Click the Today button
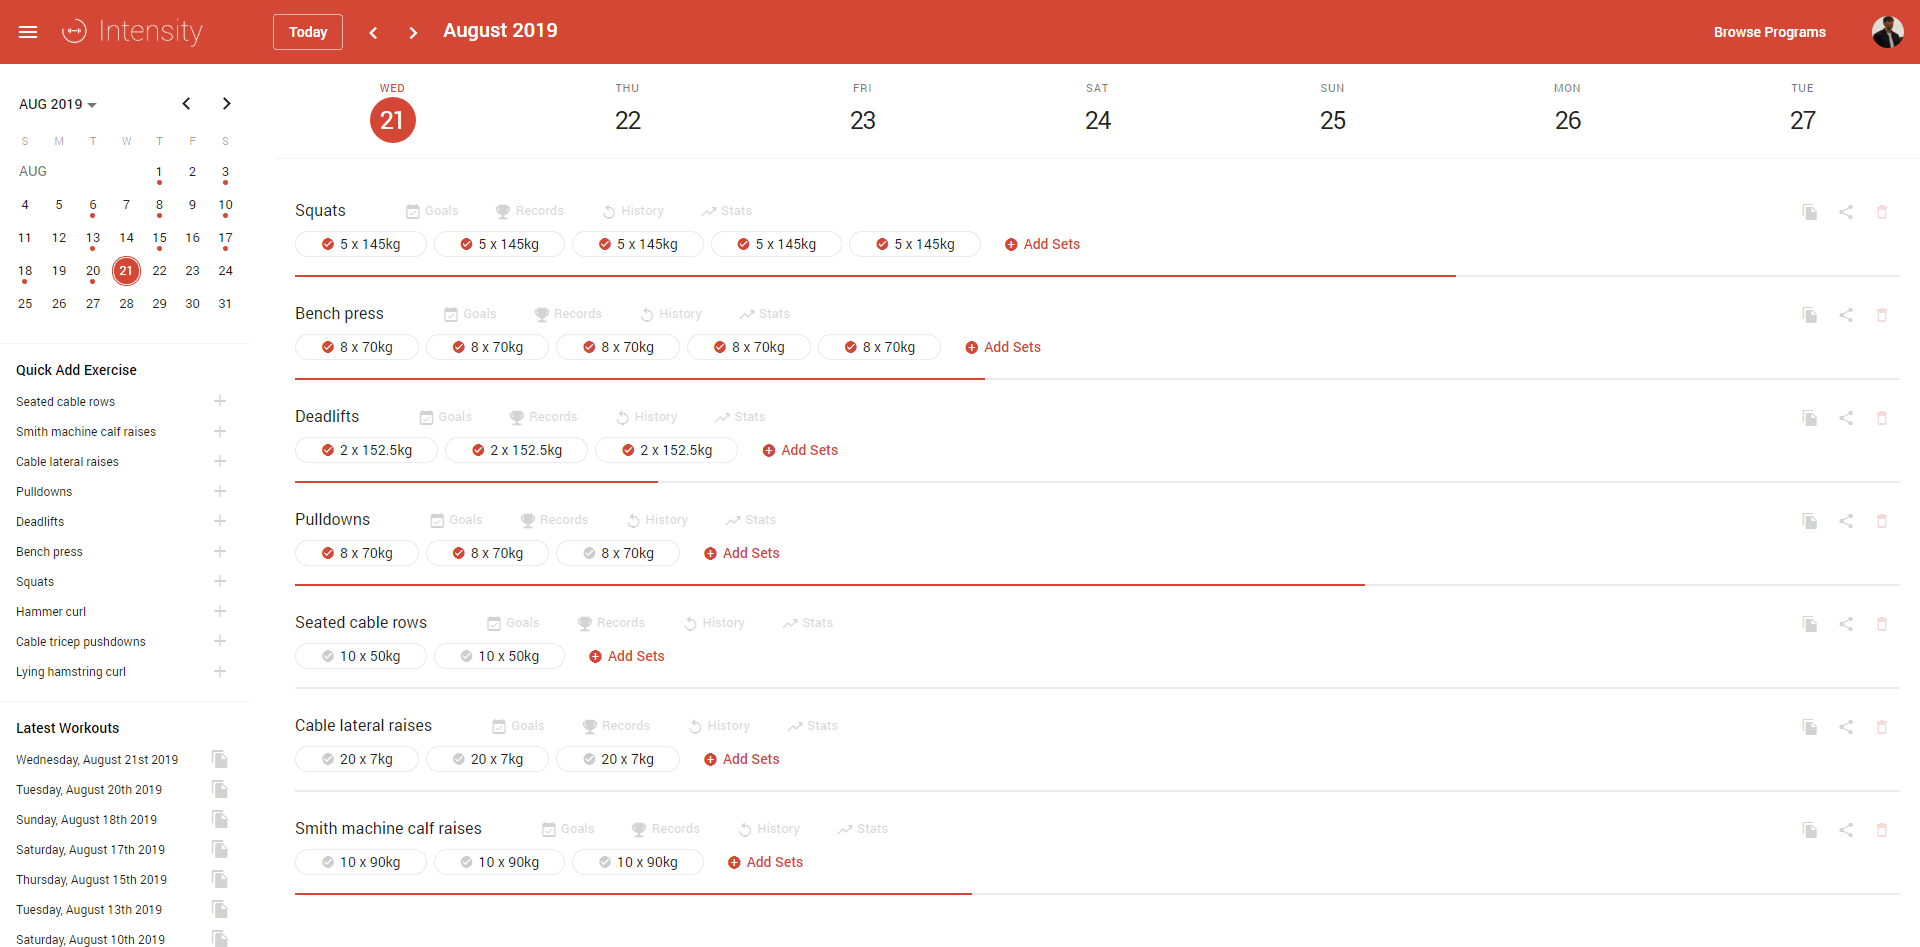Viewport: 1920px width, 947px height. click(x=308, y=32)
